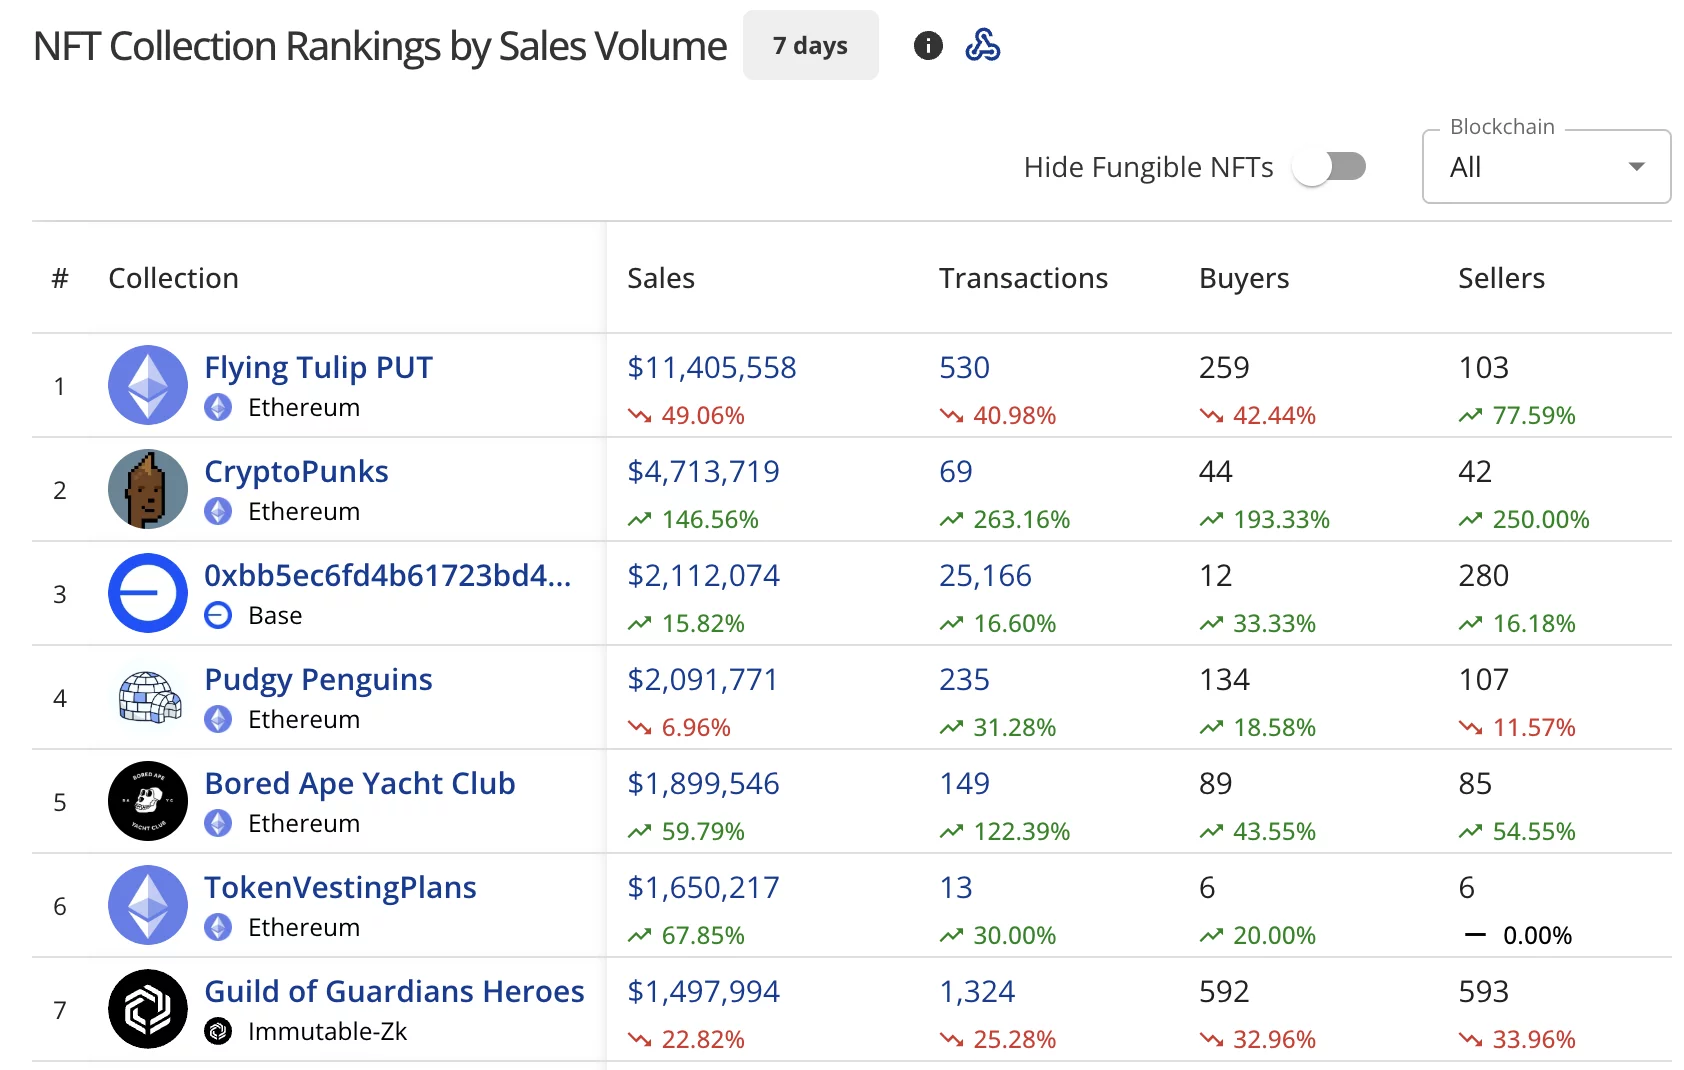Click the info icon beside the page title
This screenshot has height=1070, width=1684.
coord(928,46)
